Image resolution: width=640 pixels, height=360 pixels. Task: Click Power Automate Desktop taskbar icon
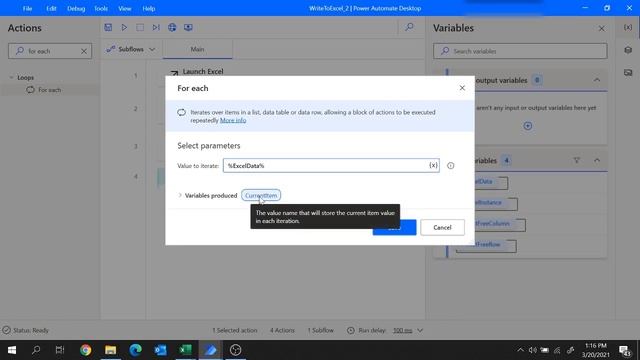211,350
